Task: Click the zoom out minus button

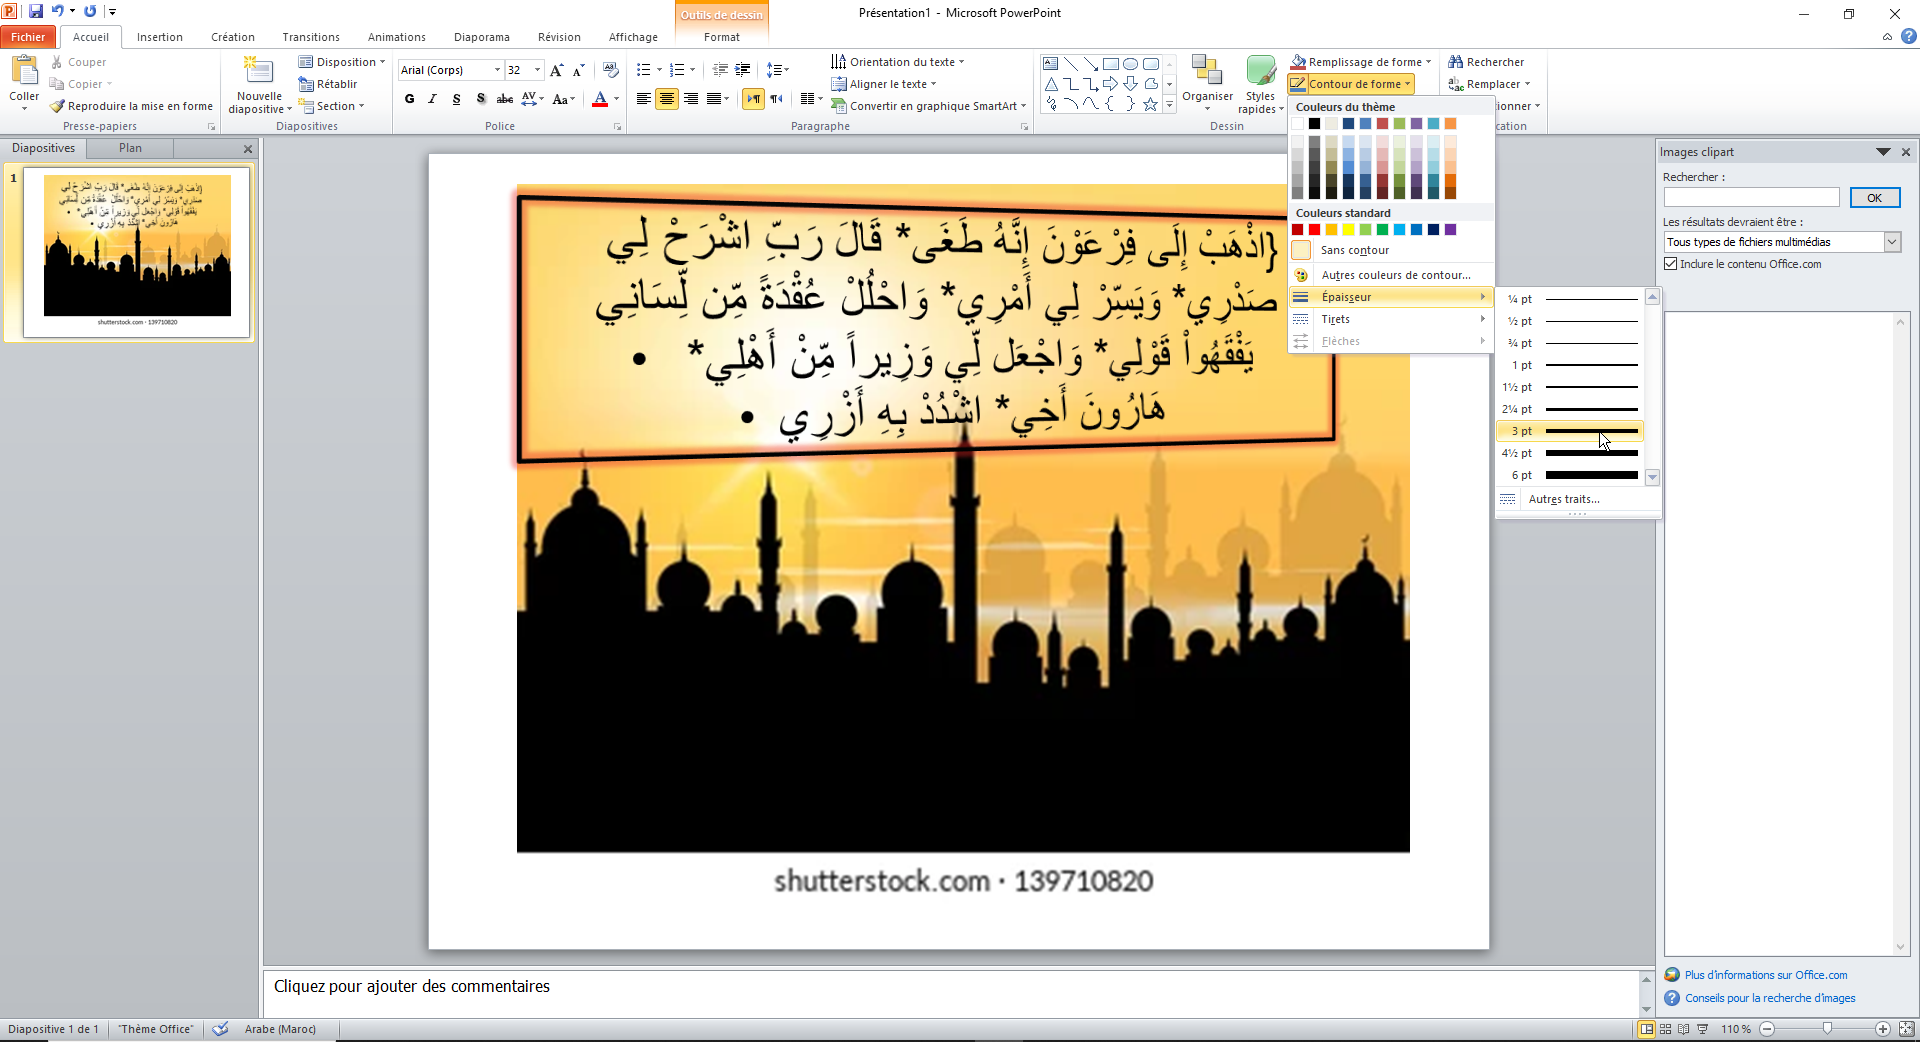Action: pyautogui.click(x=1767, y=1029)
